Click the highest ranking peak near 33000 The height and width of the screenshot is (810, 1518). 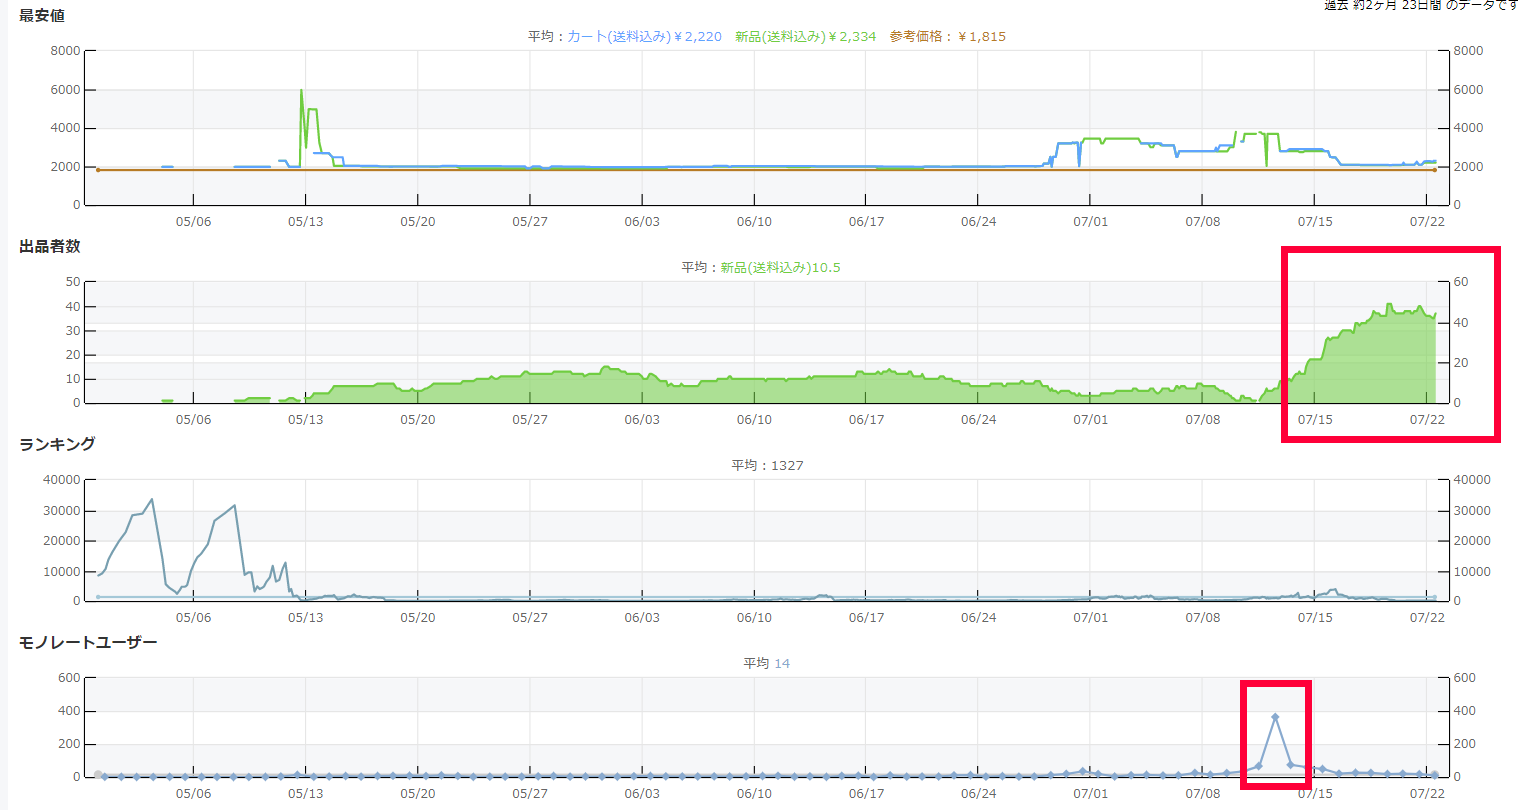click(x=151, y=499)
